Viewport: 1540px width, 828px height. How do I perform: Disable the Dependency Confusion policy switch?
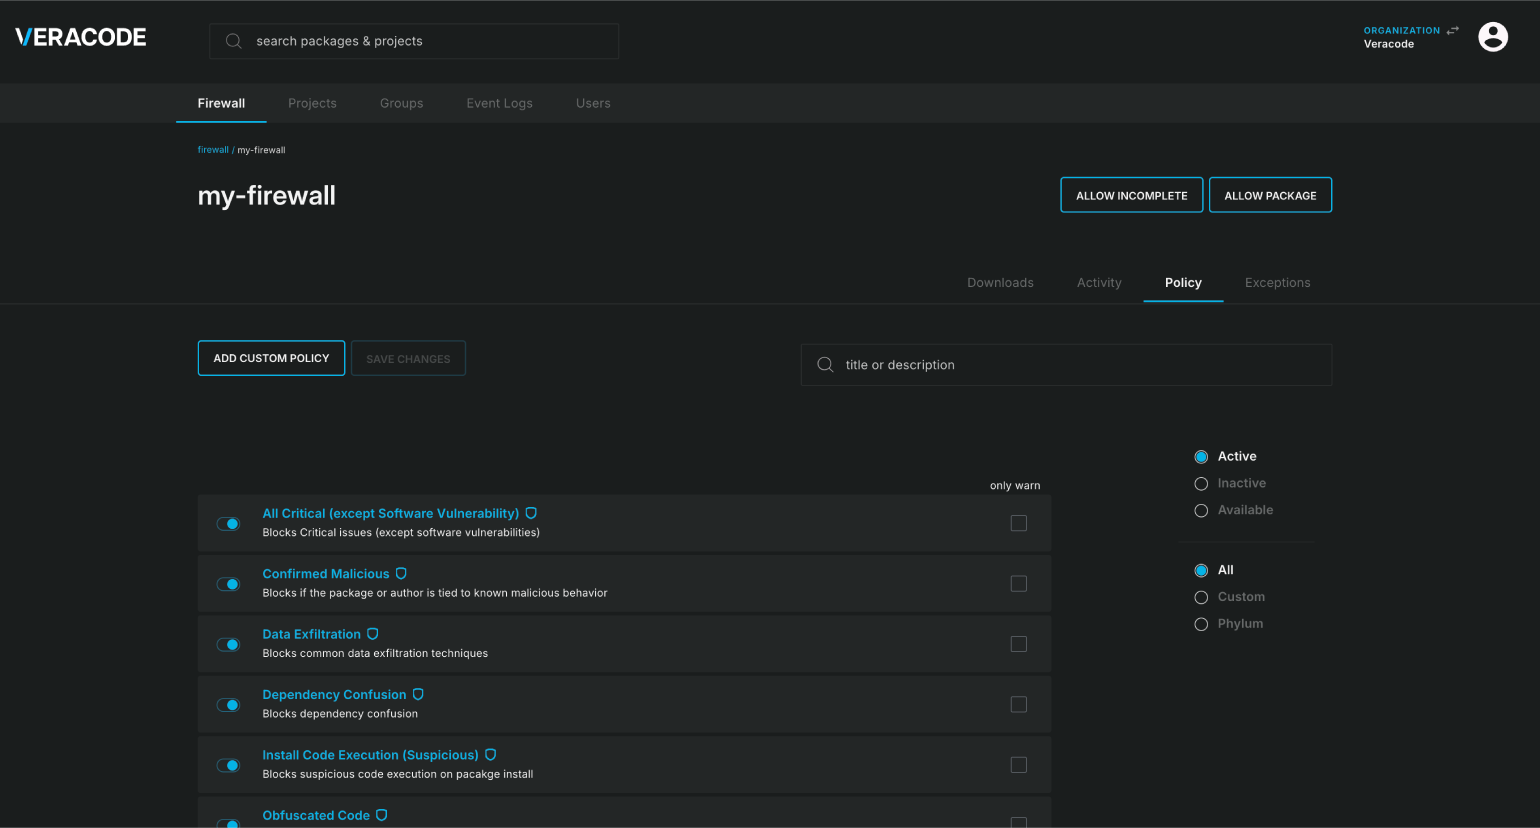(229, 705)
